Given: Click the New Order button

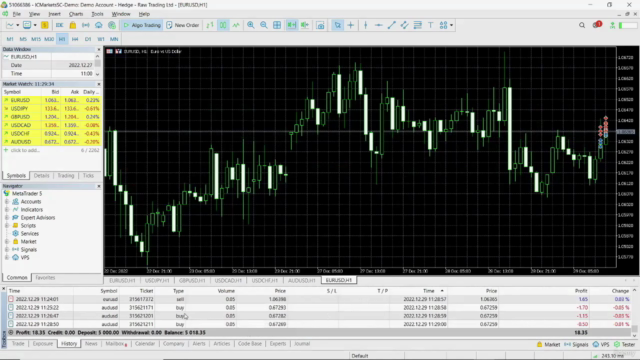Looking at the screenshot, I should coord(182,25).
